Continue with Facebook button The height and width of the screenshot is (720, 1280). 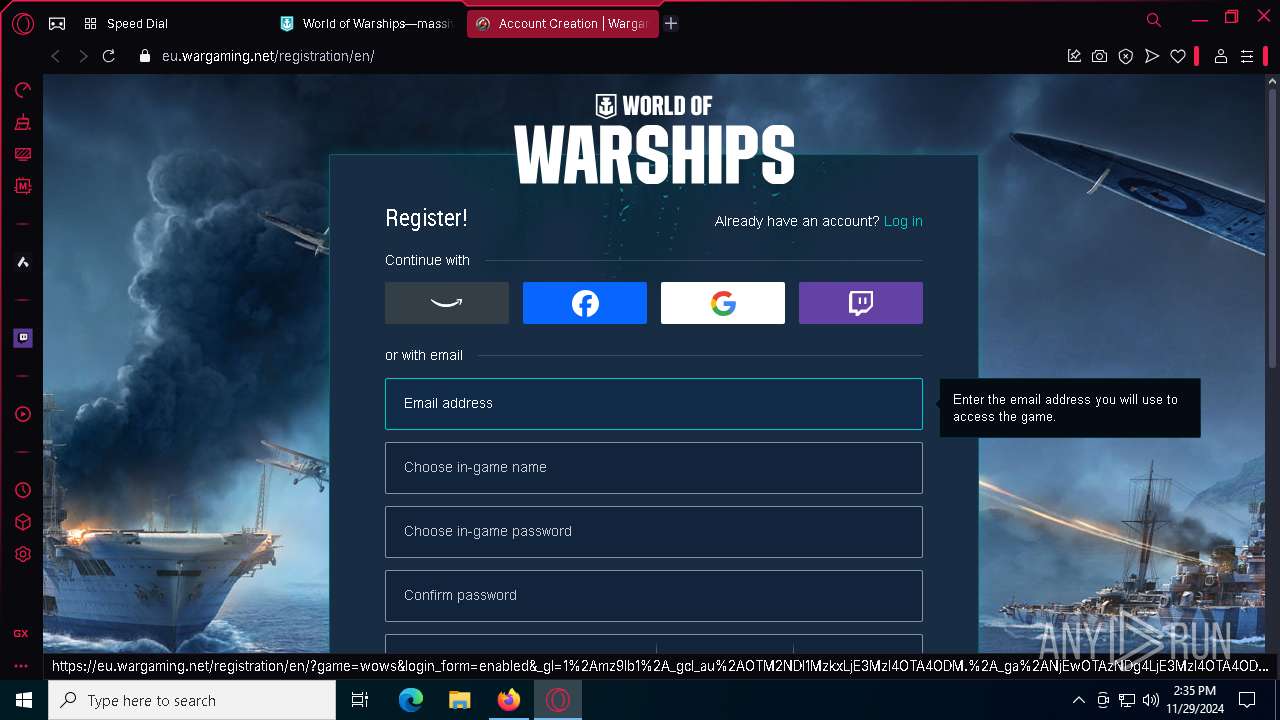[x=585, y=303]
